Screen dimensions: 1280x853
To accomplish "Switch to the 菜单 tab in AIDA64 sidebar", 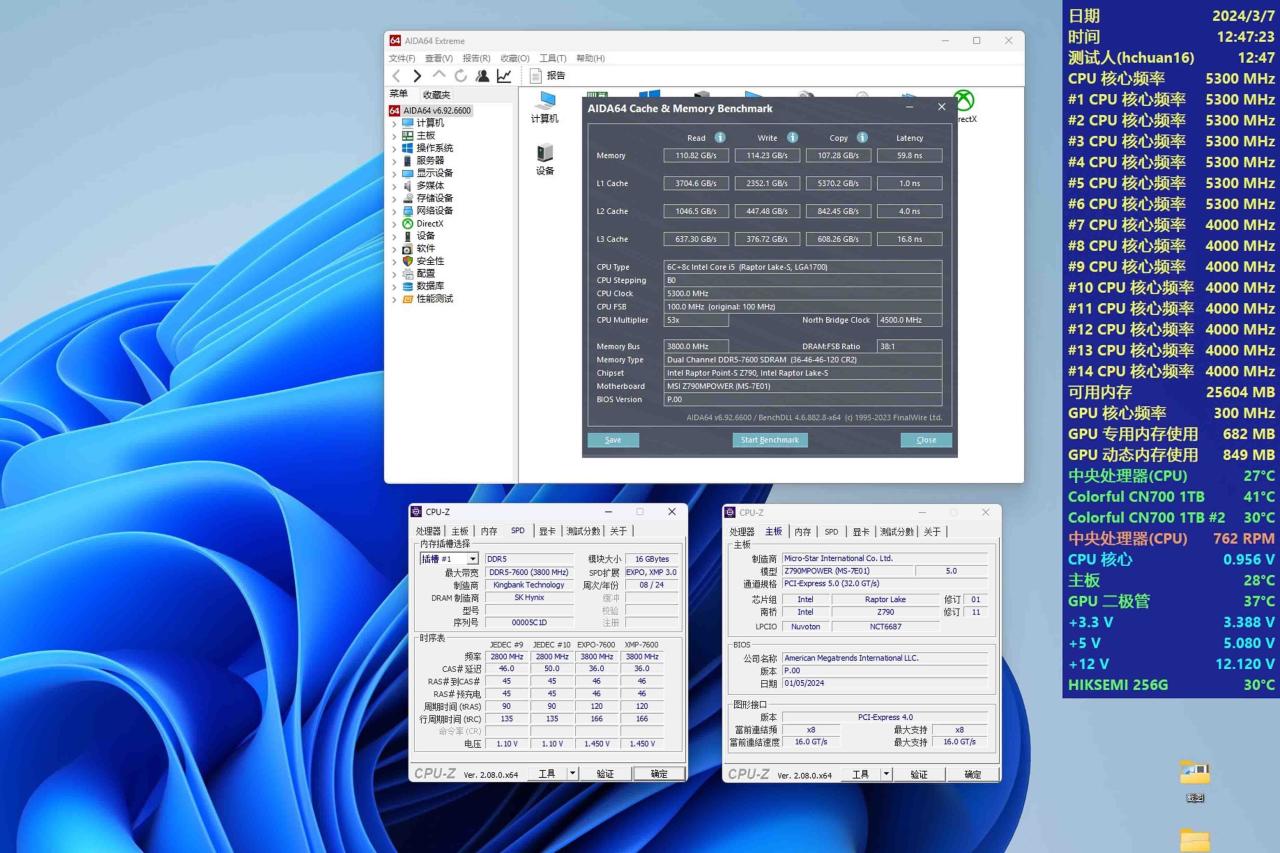I will pos(398,94).
